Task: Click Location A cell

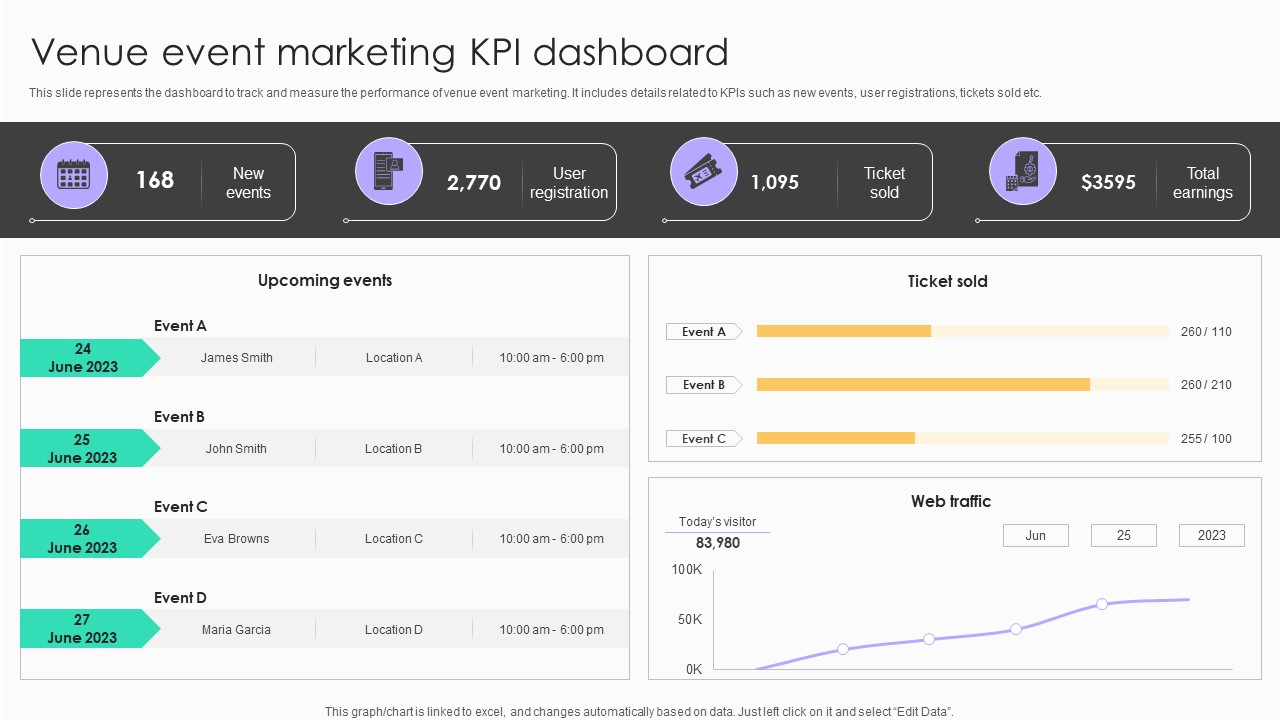Action: point(394,358)
